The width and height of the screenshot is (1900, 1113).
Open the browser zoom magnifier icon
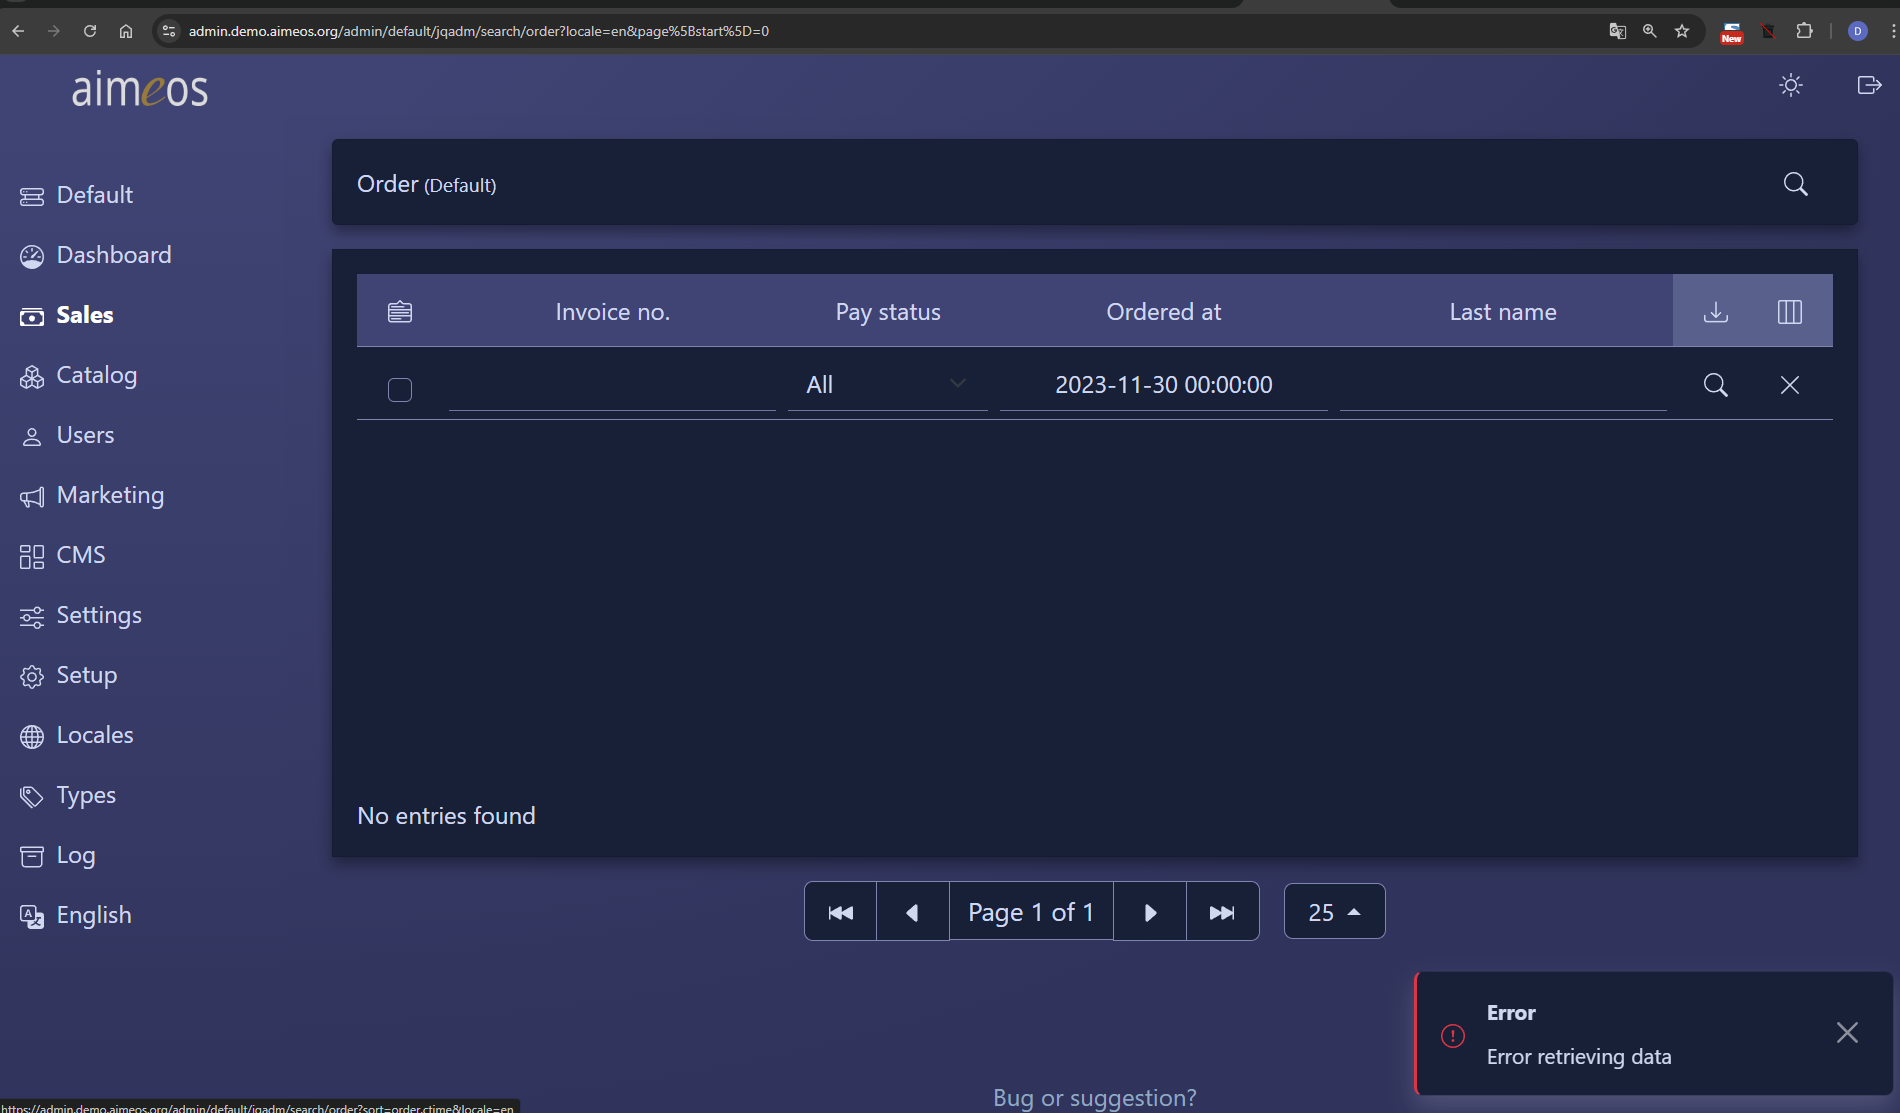tap(1650, 31)
